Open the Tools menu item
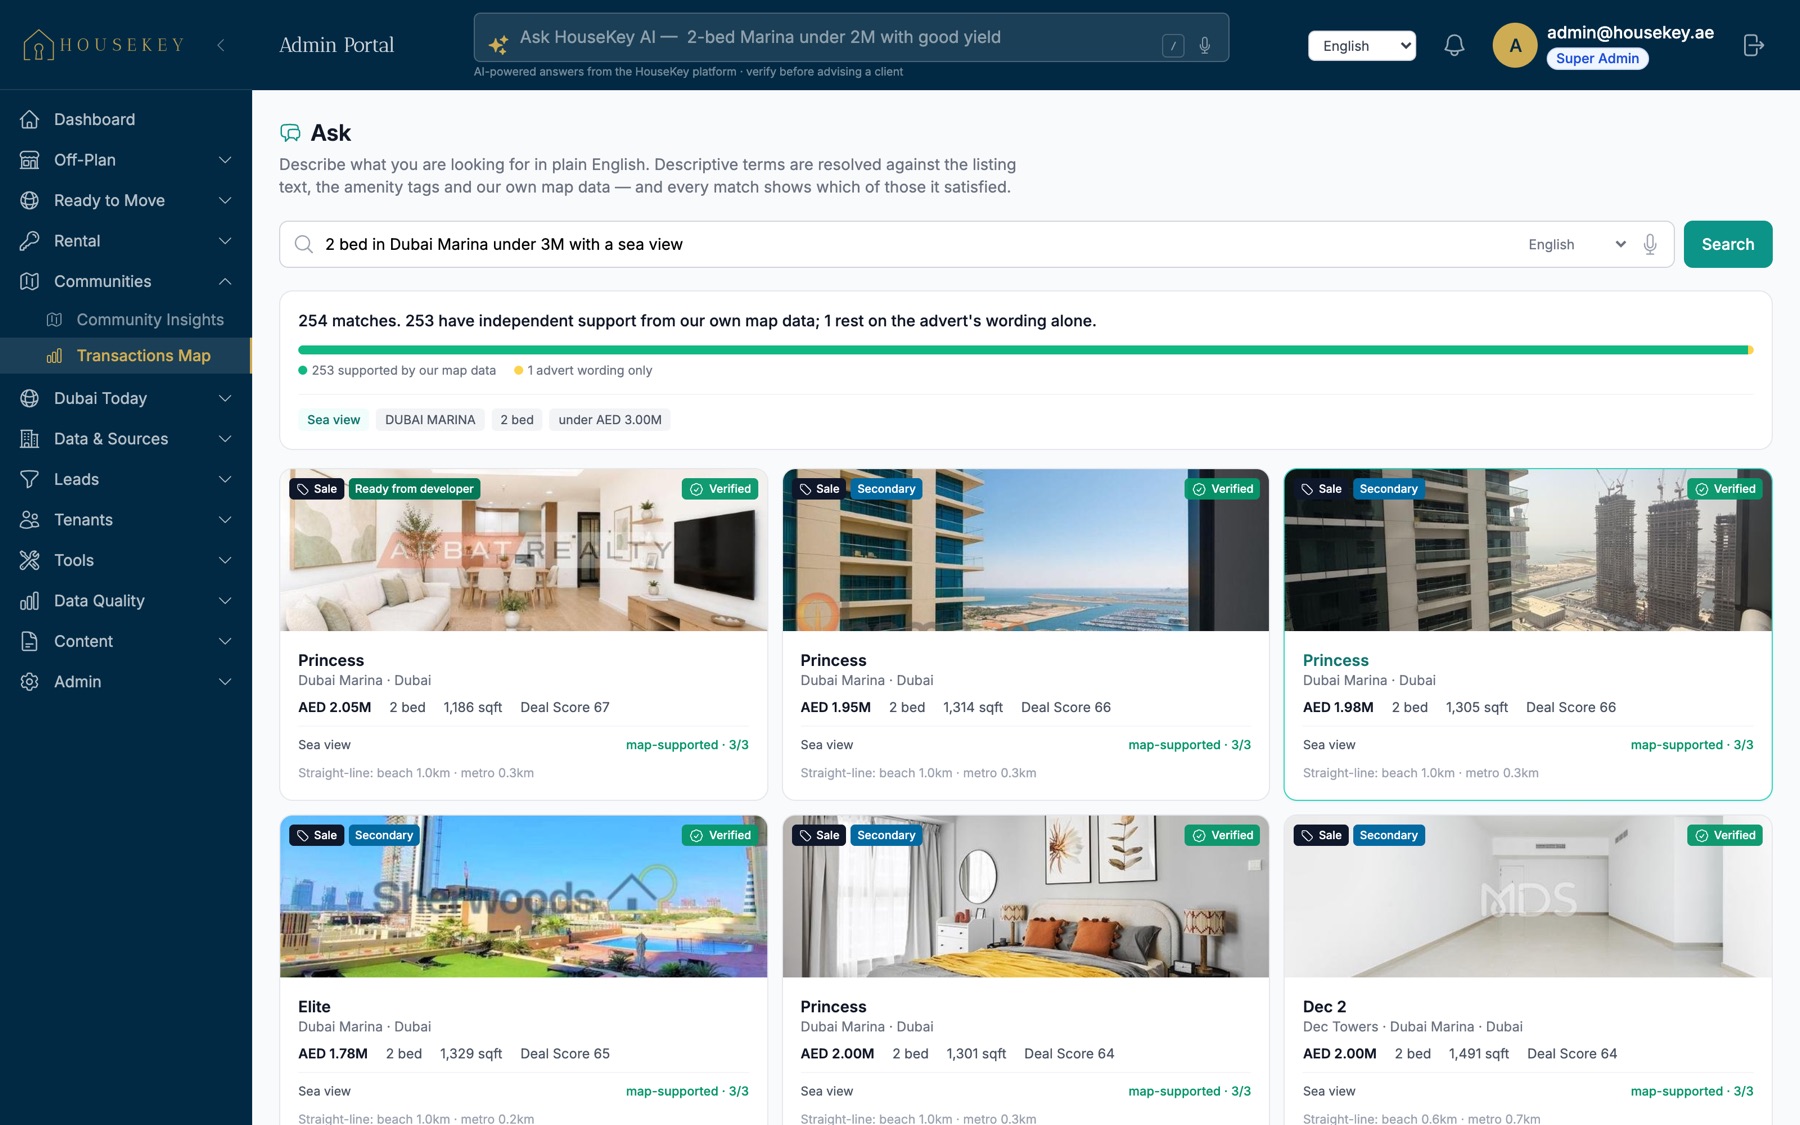This screenshot has width=1800, height=1125. (126, 560)
